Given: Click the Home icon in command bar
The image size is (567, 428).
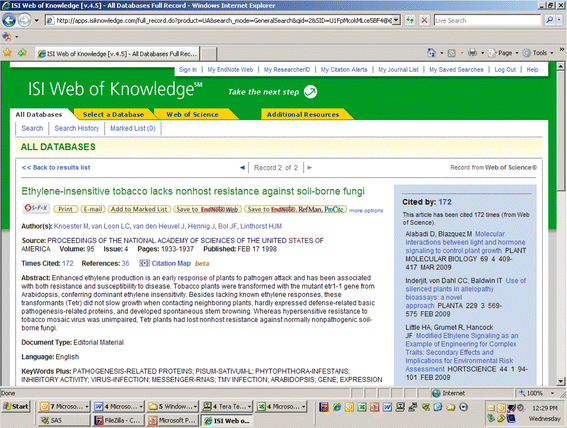Looking at the screenshot, I should [431, 53].
